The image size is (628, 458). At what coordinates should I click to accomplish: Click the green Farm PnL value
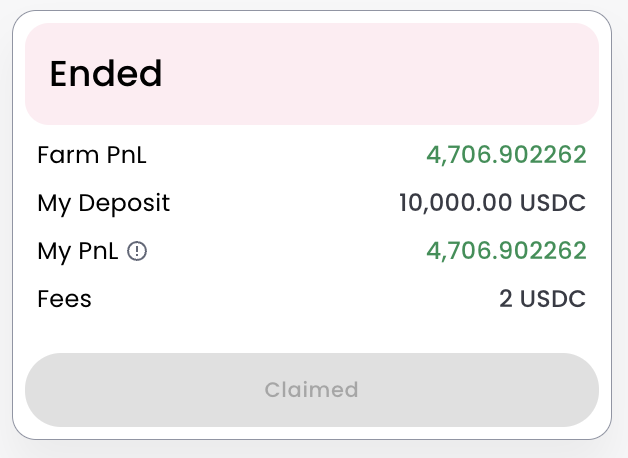[x=506, y=155]
